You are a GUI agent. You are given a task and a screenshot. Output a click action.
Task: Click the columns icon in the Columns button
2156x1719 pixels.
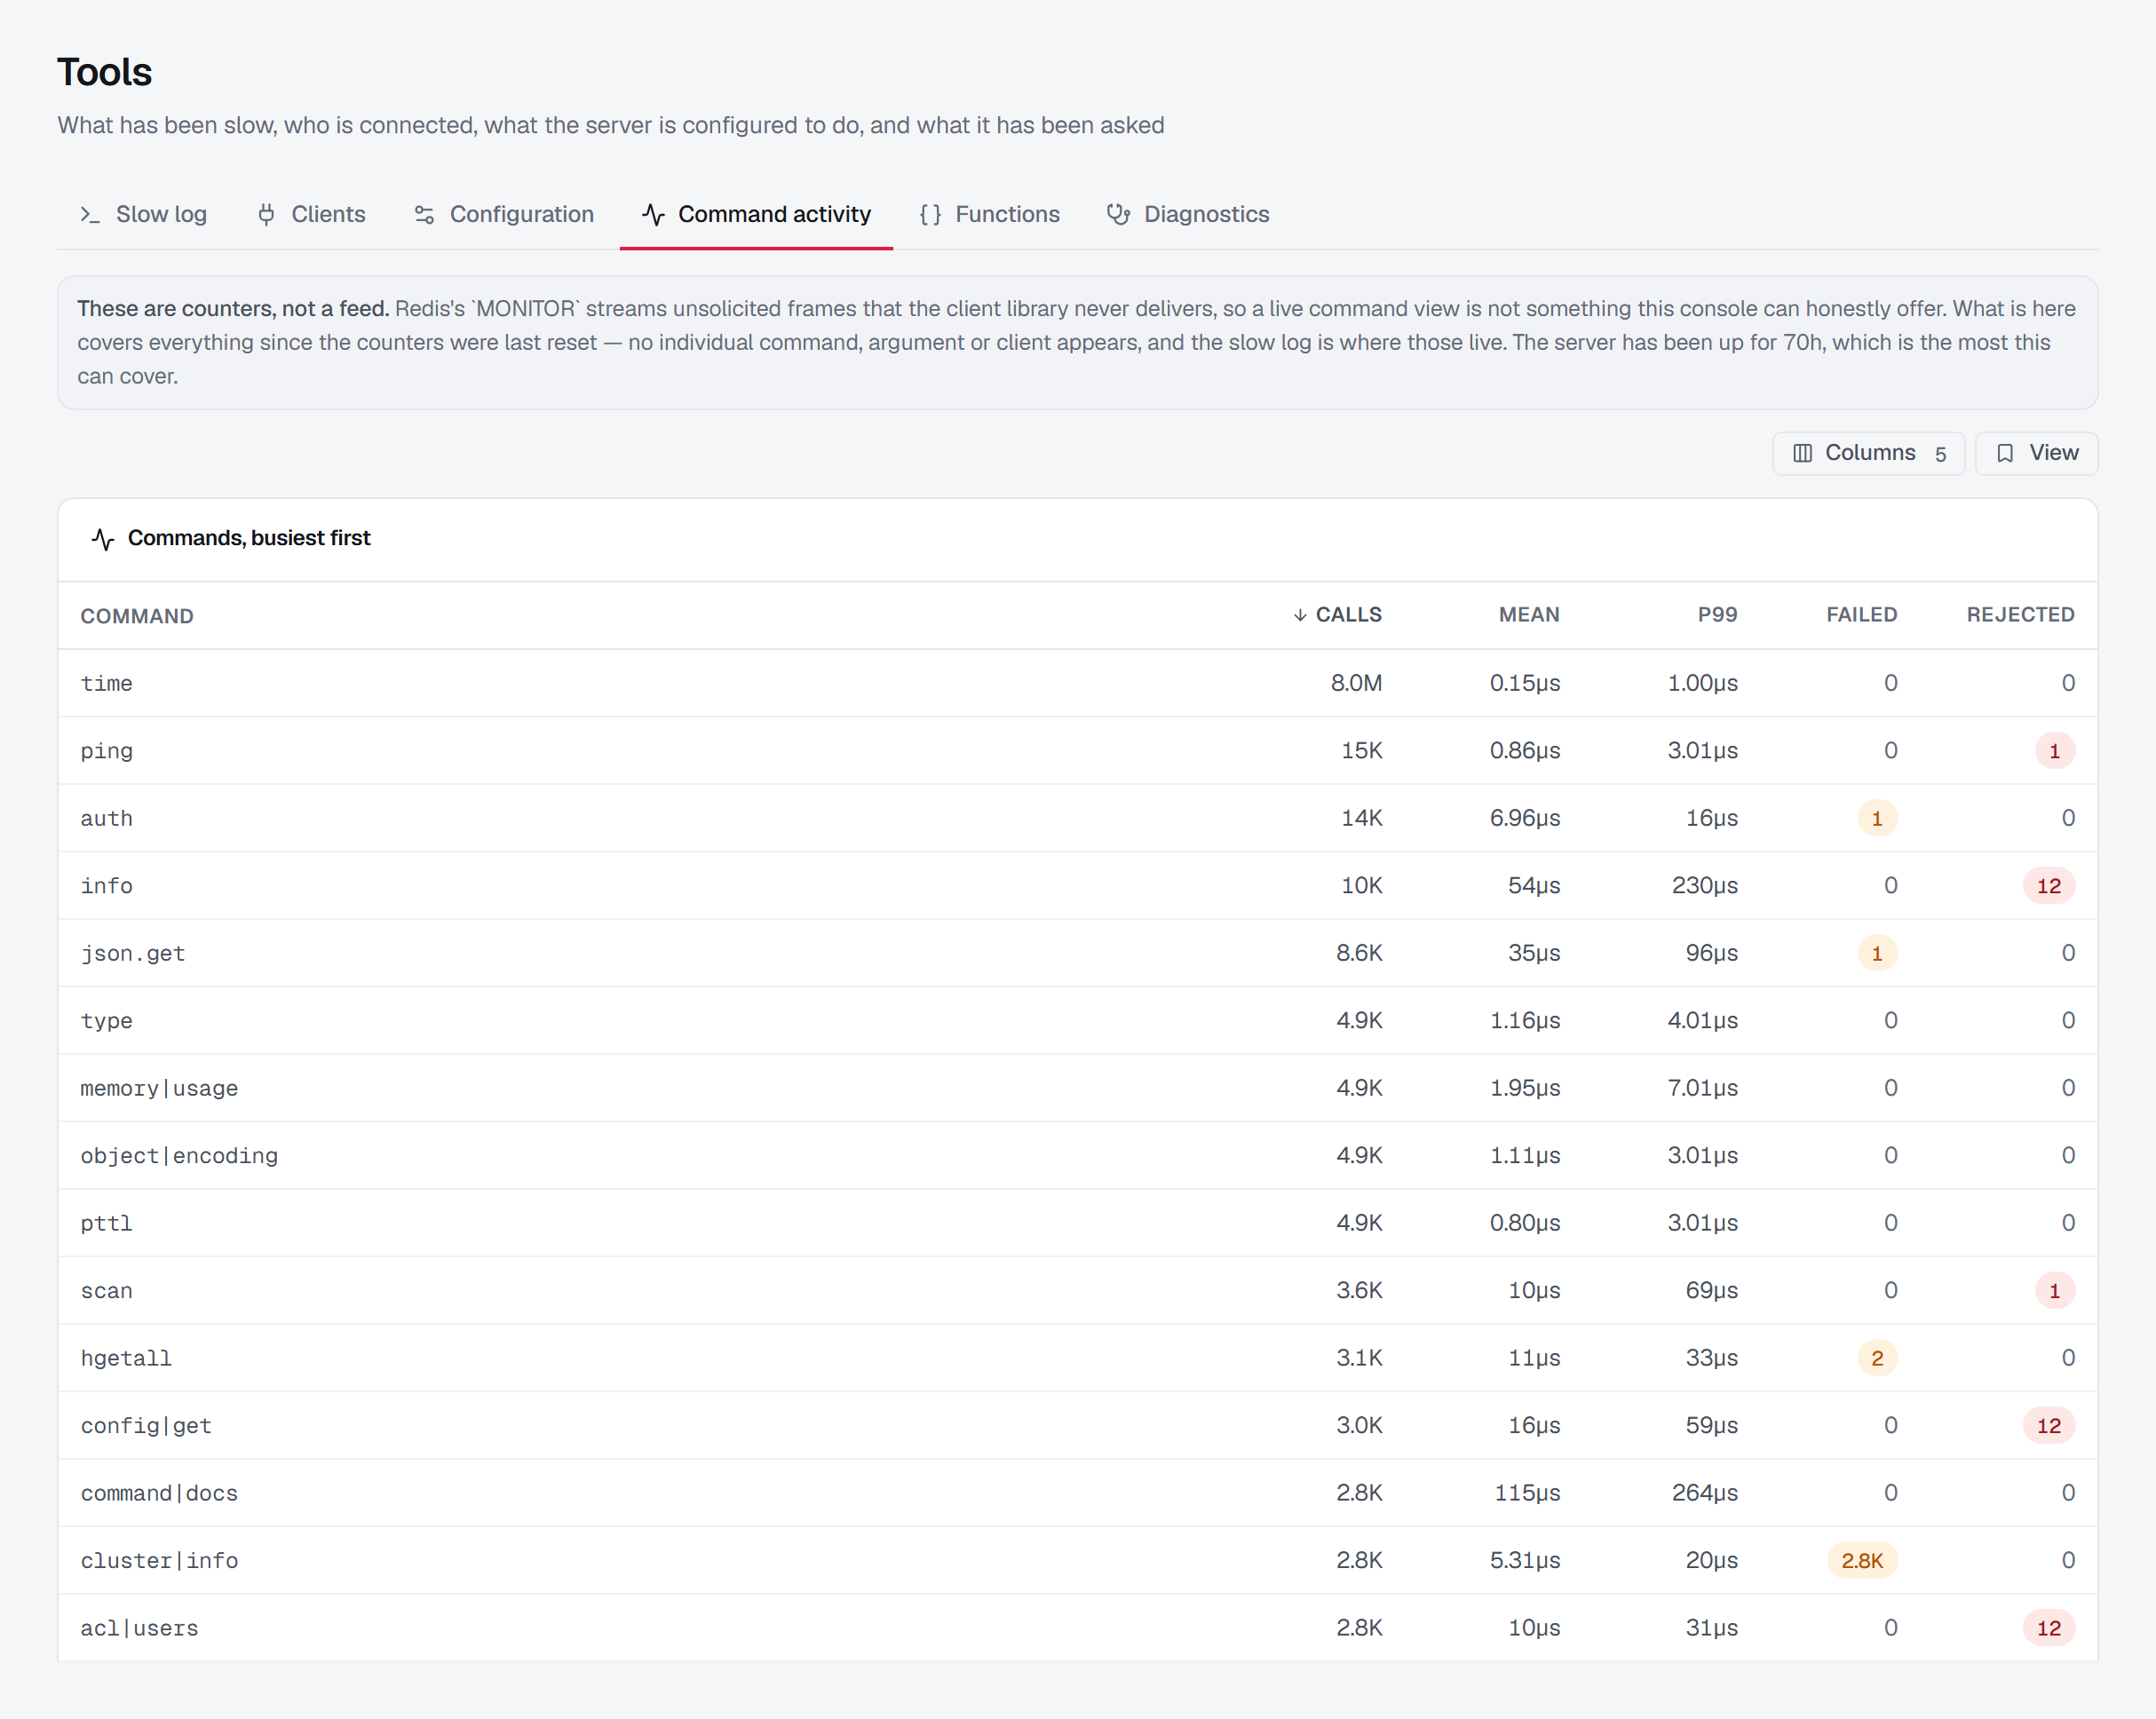[x=1803, y=453]
